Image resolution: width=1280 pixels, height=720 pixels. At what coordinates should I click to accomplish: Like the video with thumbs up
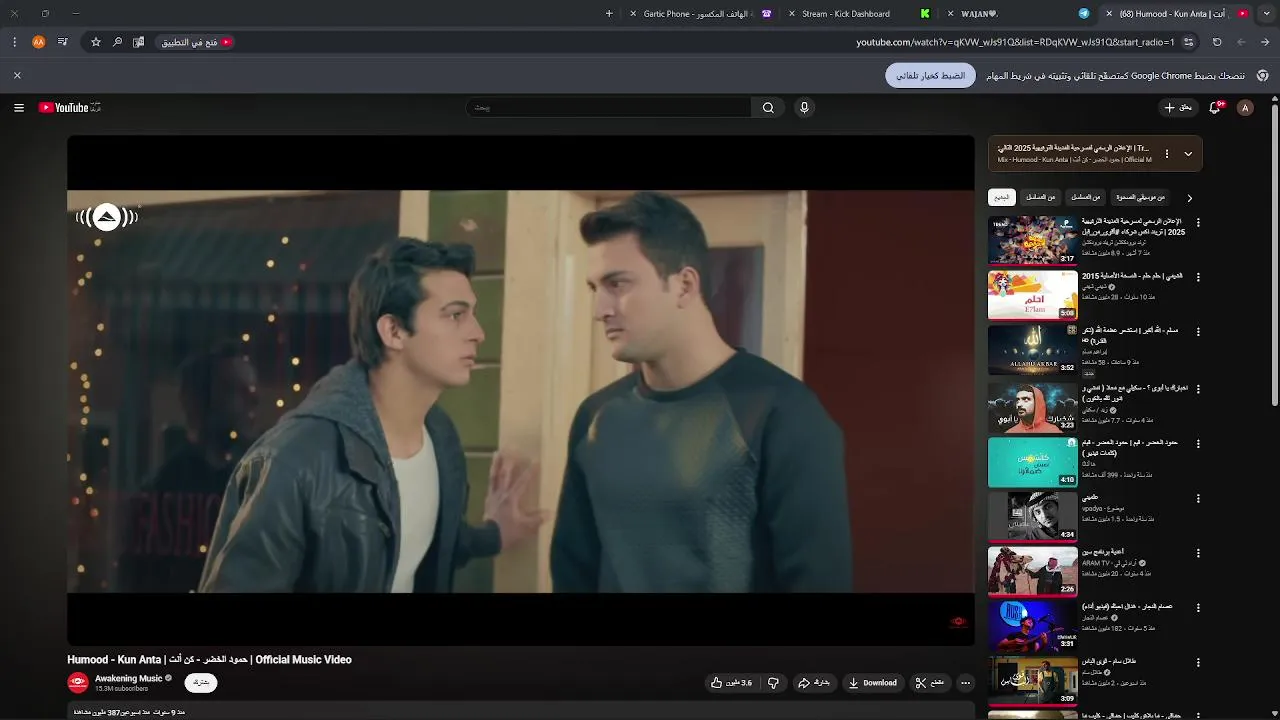pyautogui.click(x=731, y=683)
